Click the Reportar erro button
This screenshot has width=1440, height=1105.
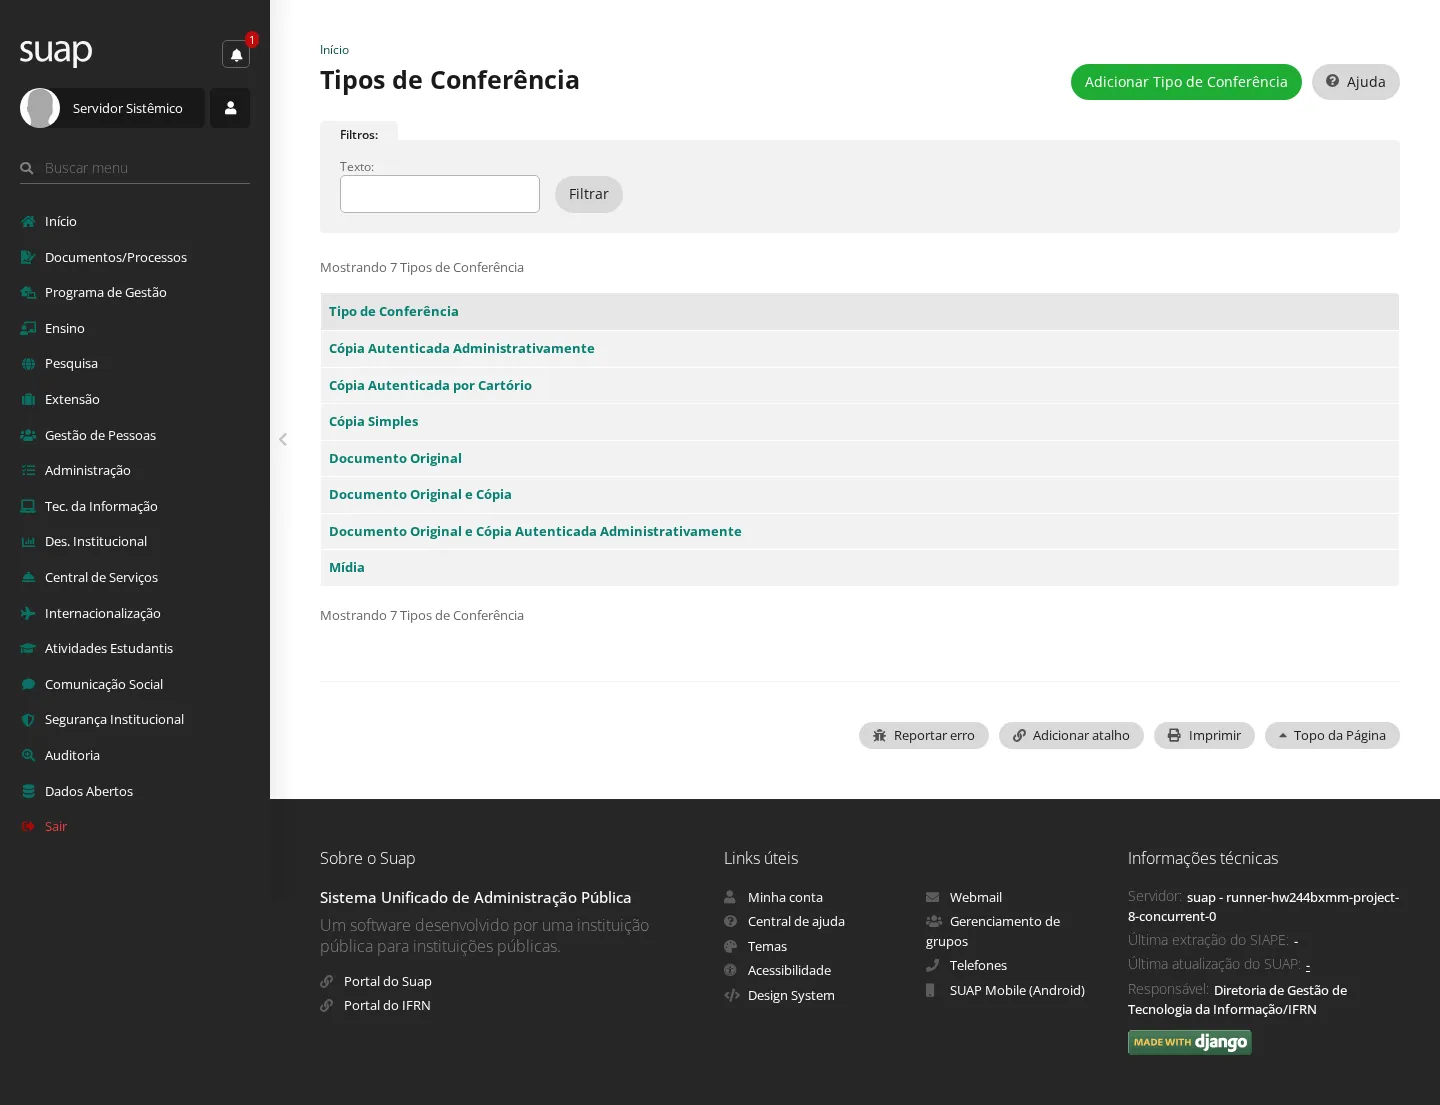[x=924, y=735]
